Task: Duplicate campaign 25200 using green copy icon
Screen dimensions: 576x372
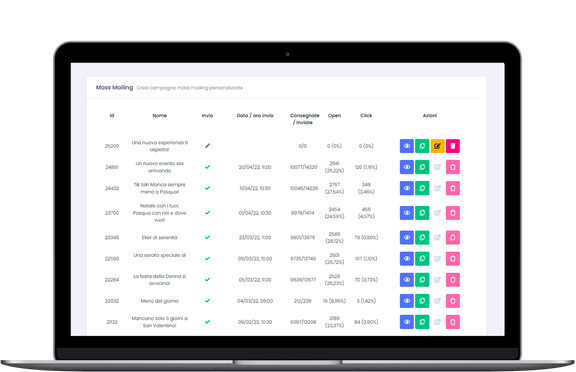Action: (x=422, y=146)
